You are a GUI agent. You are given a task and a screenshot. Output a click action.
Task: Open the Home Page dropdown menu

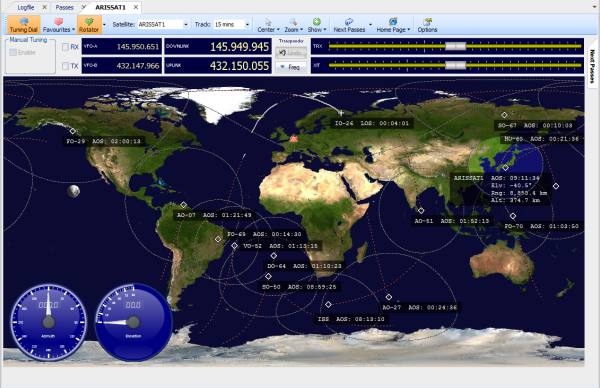pos(393,25)
